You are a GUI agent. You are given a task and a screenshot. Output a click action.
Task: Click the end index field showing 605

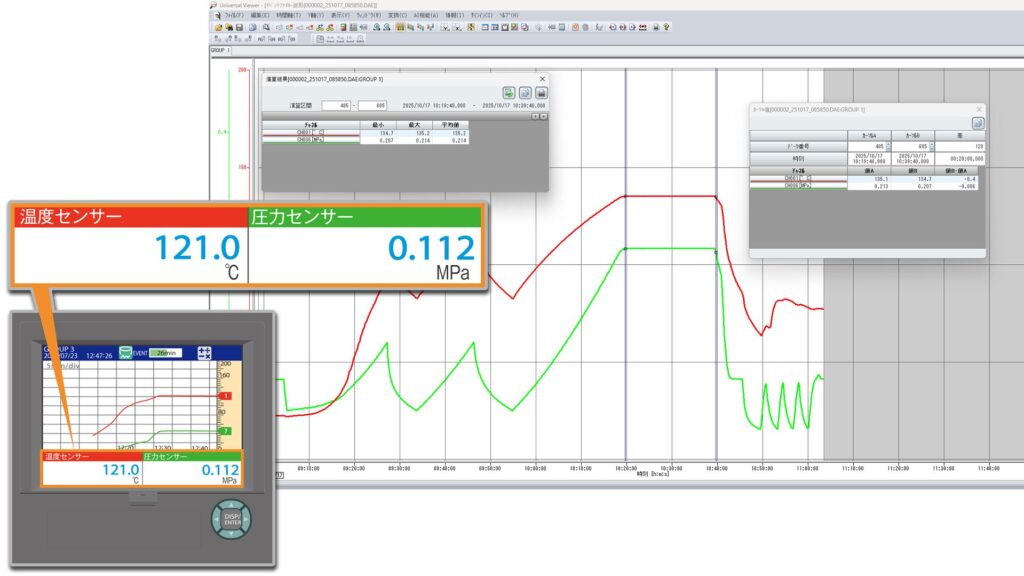[x=372, y=105]
